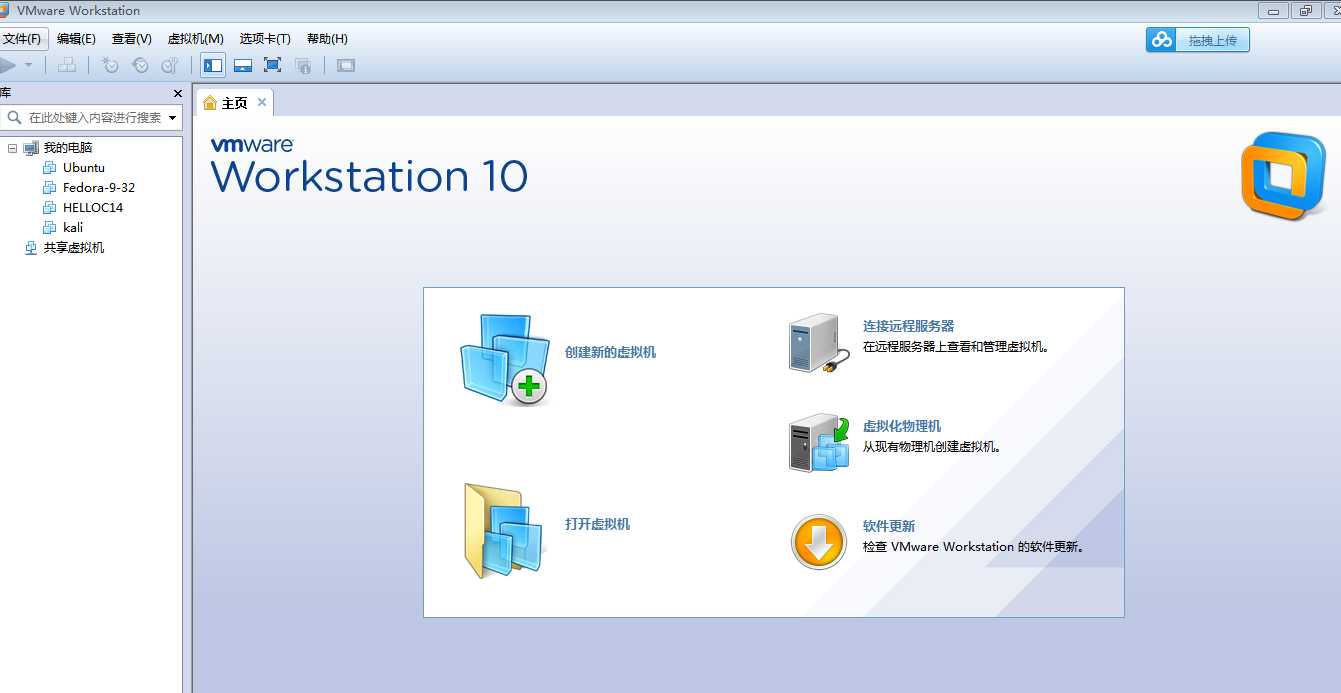This screenshot has width=1341, height=693.
Task: Select 共享虚拟机 in the library
Action: click(74, 248)
